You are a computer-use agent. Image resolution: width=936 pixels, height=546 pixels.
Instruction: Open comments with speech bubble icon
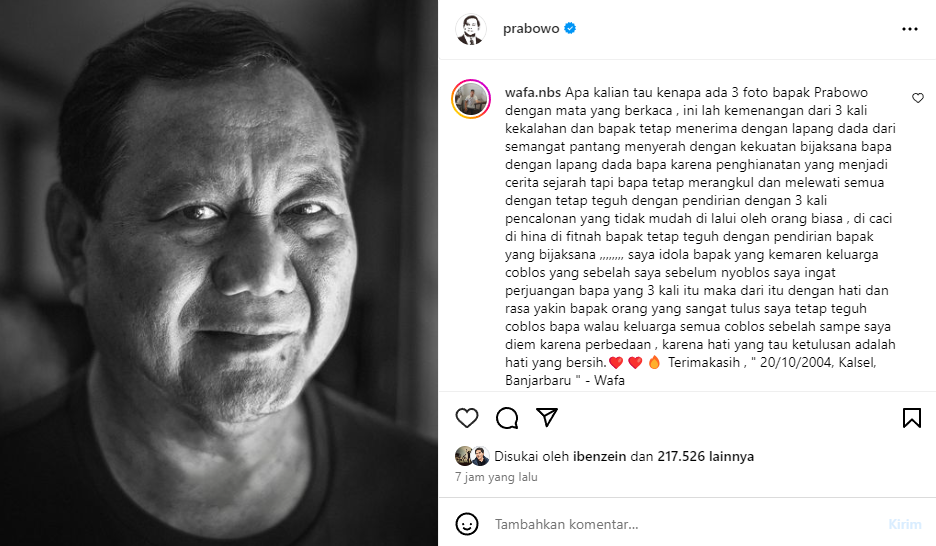507,418
